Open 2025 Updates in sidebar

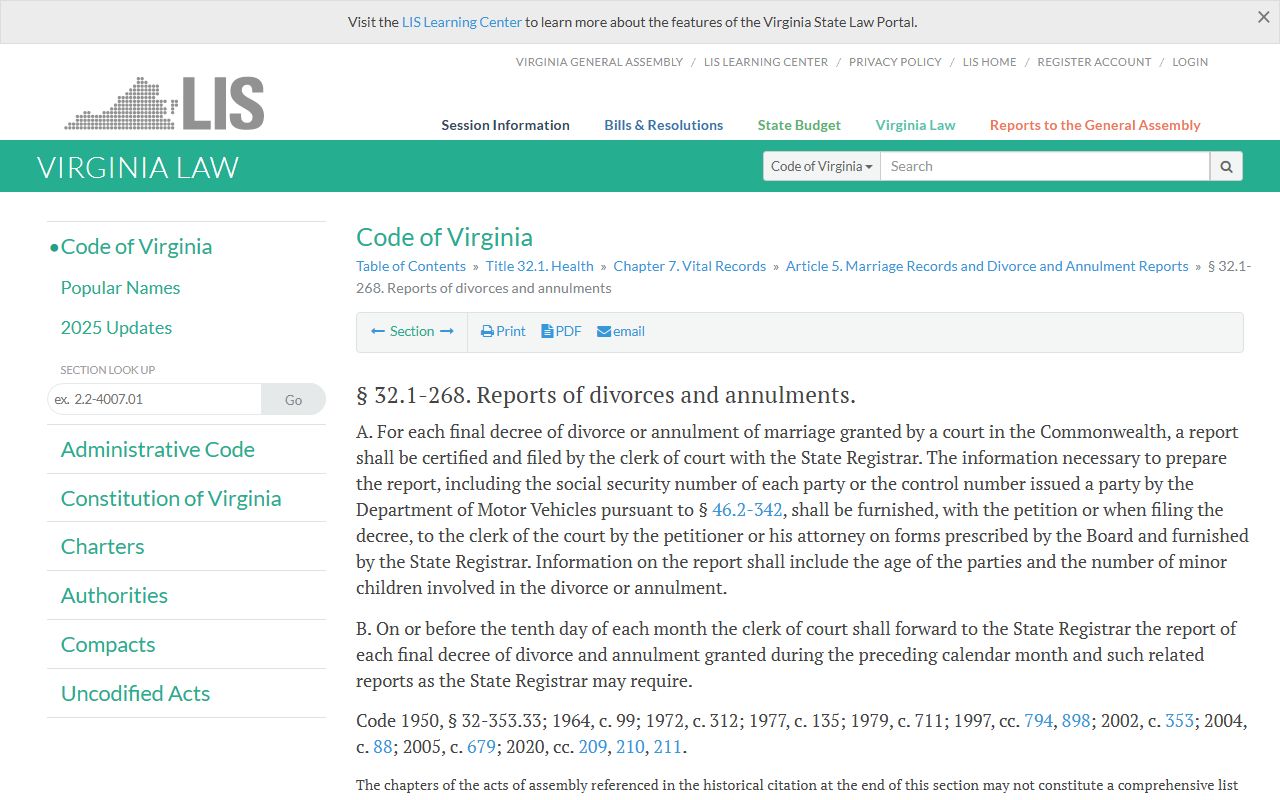coord(116,327)
